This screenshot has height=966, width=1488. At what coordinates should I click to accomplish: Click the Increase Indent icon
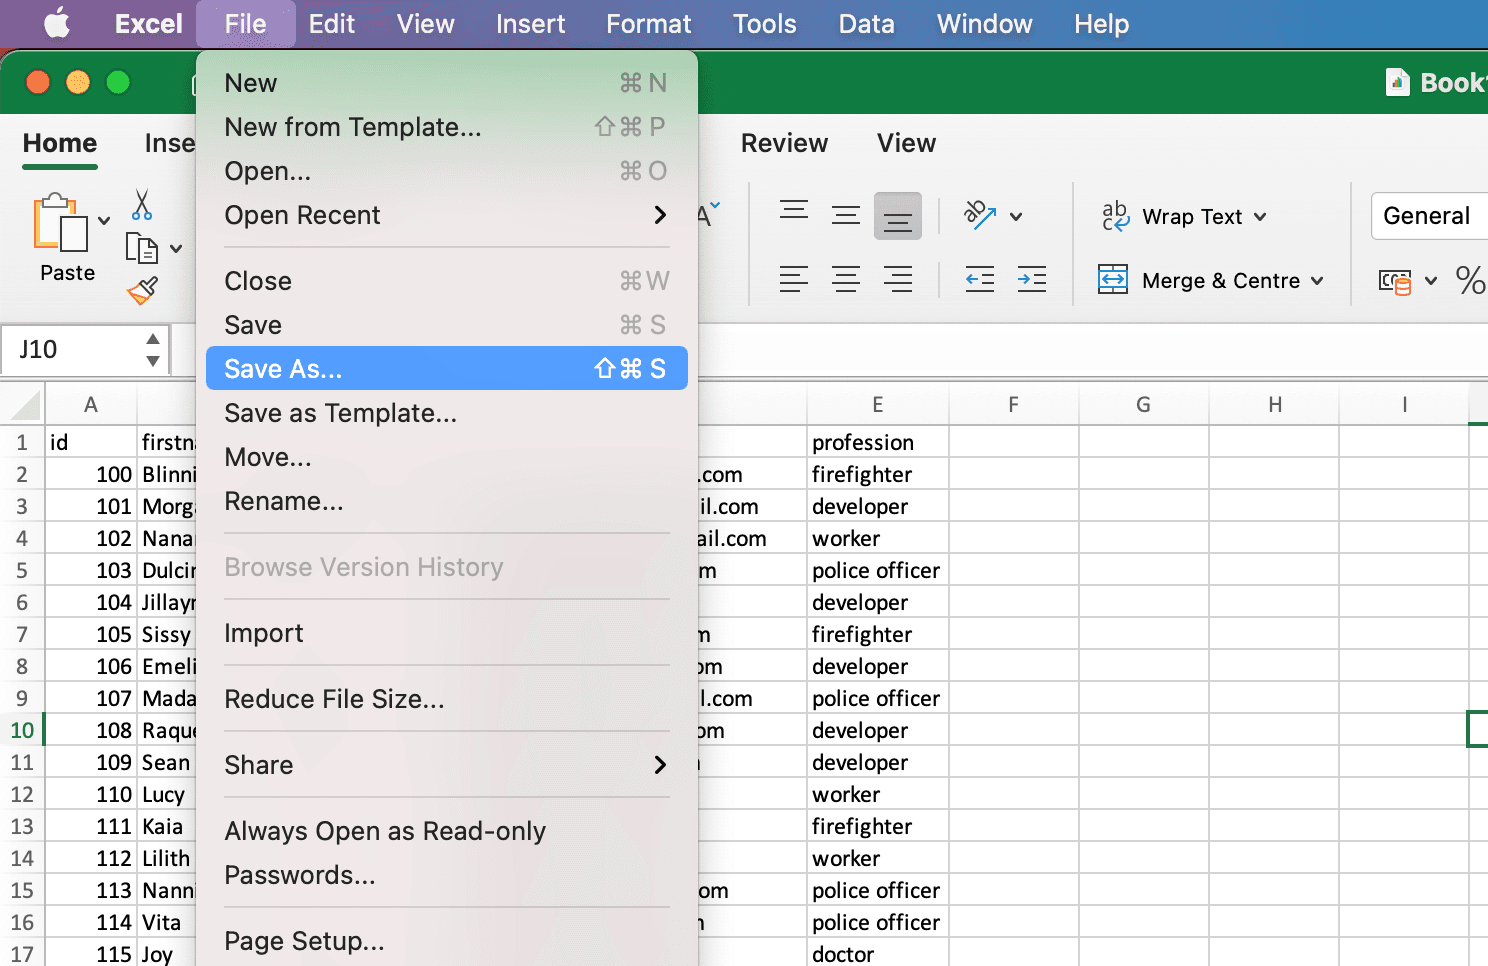1032,280
